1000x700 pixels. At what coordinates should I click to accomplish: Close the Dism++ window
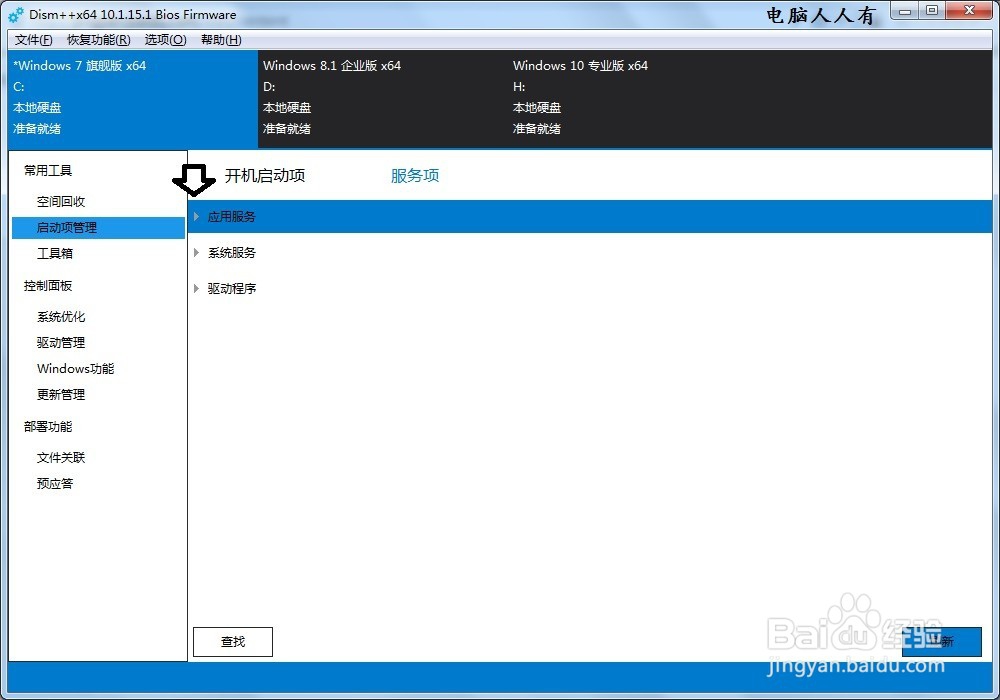(x=969, y=11)
